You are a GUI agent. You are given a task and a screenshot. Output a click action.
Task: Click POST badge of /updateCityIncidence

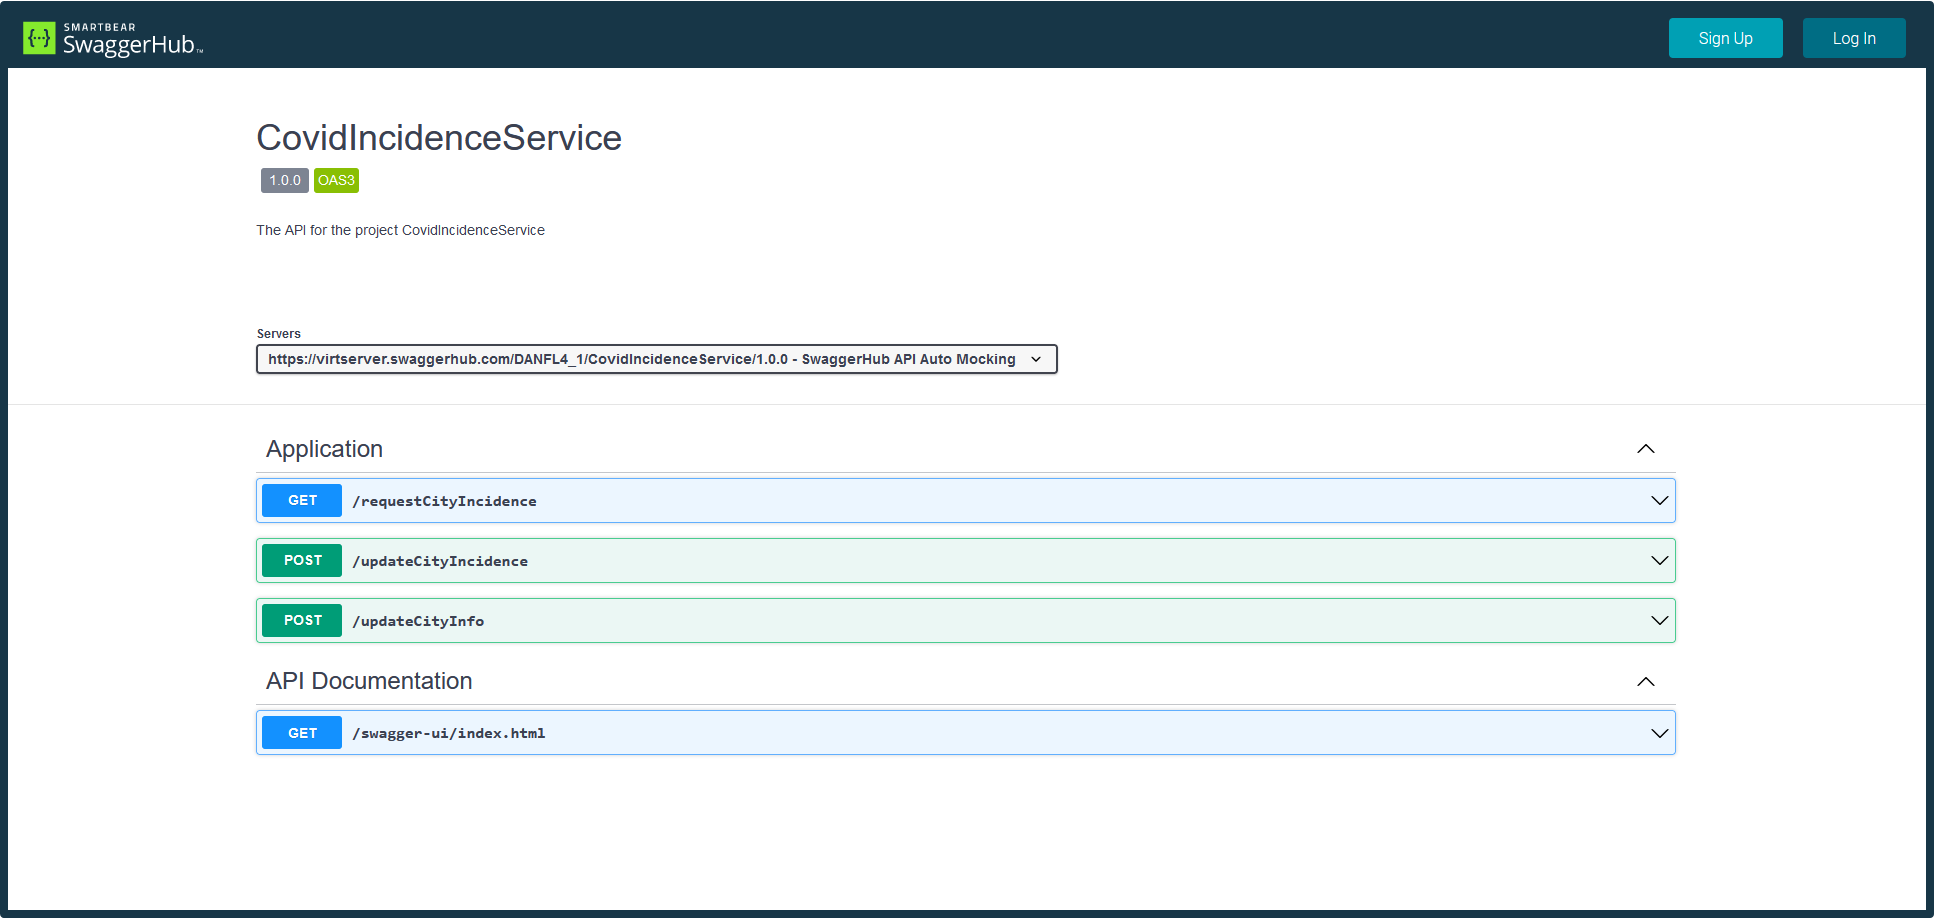click(x=302, y=560)
